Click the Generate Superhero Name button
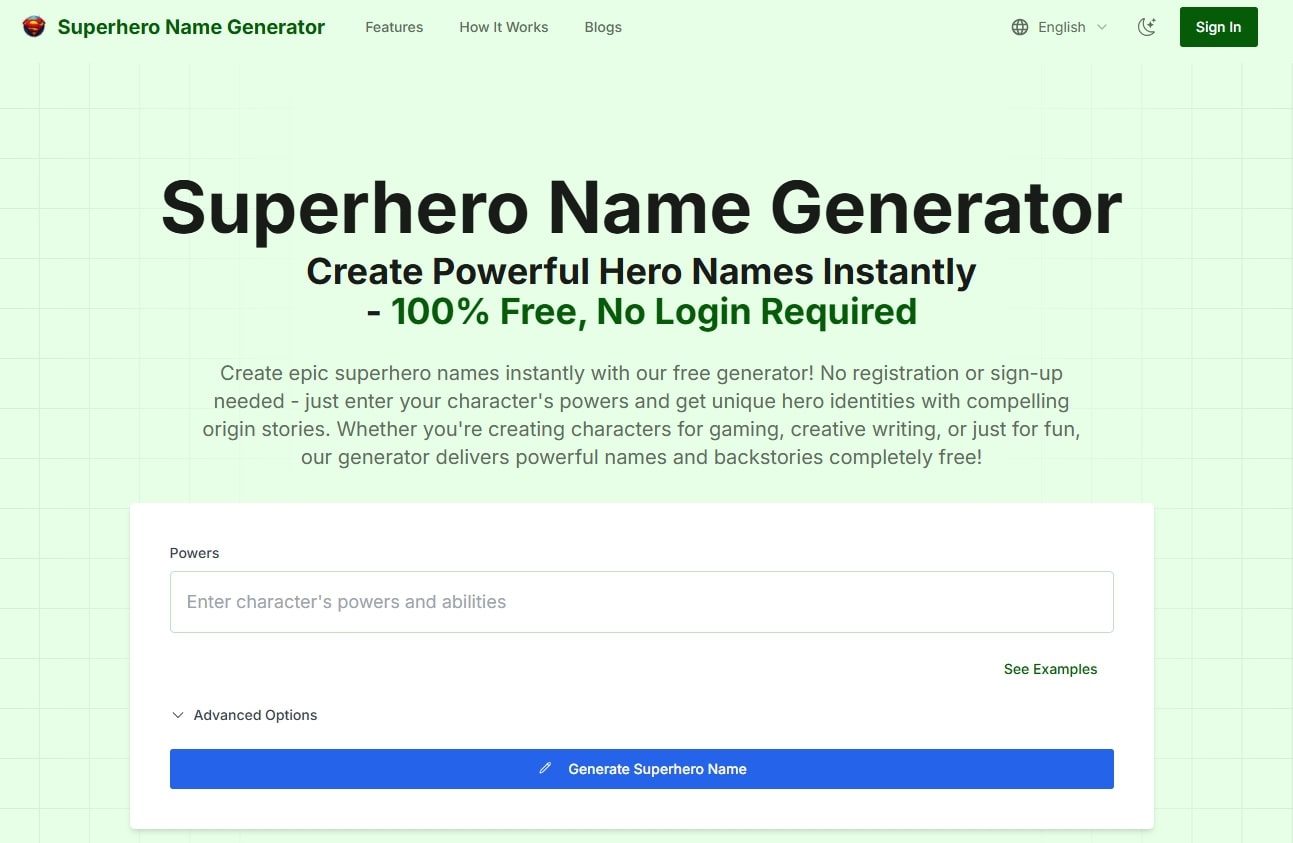 641,769
